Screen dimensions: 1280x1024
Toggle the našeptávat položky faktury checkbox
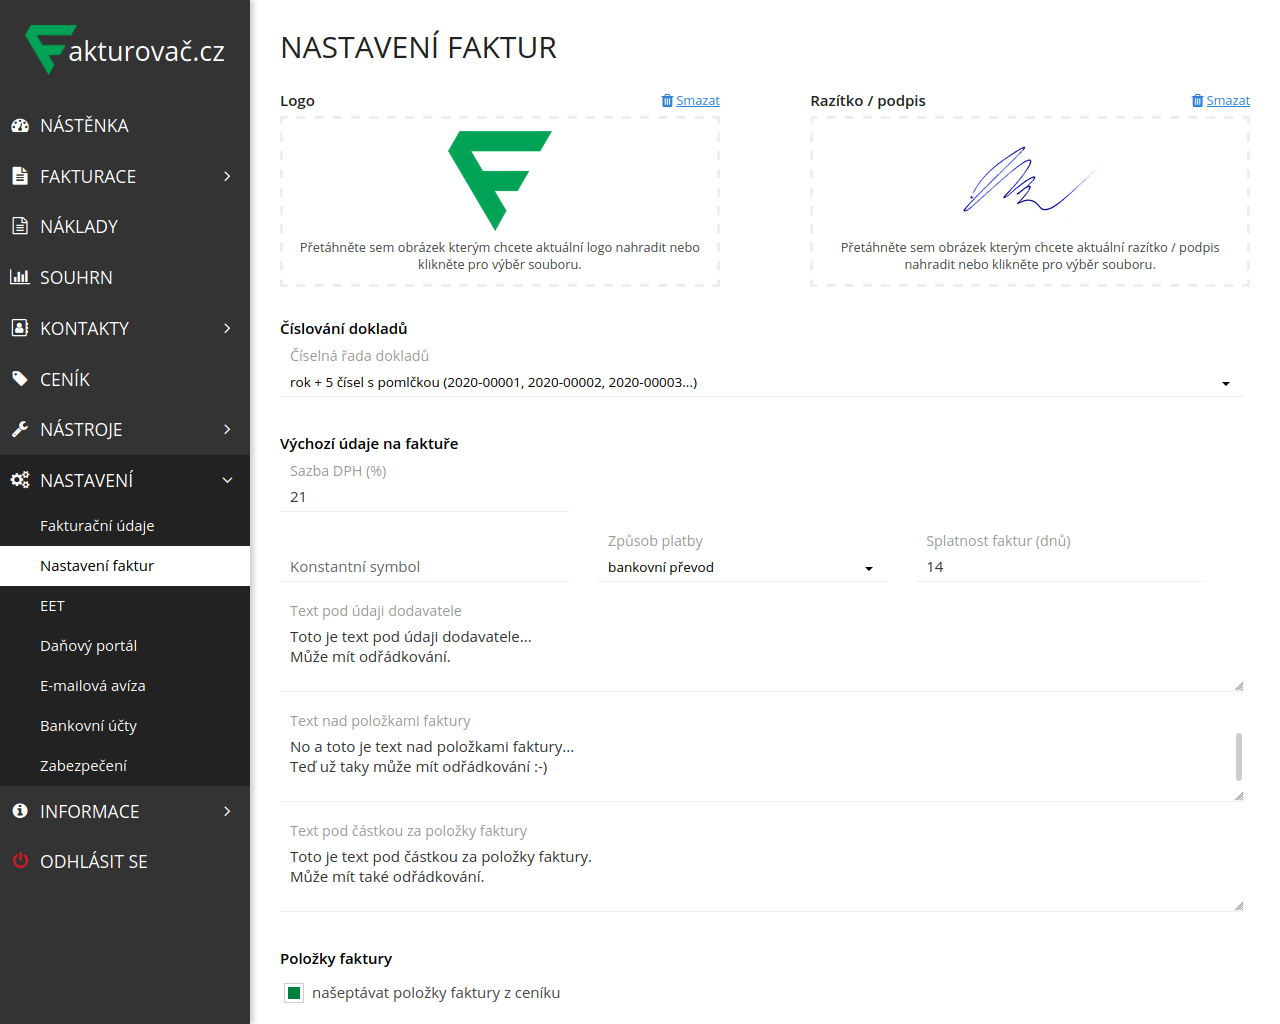pos(294,993)
